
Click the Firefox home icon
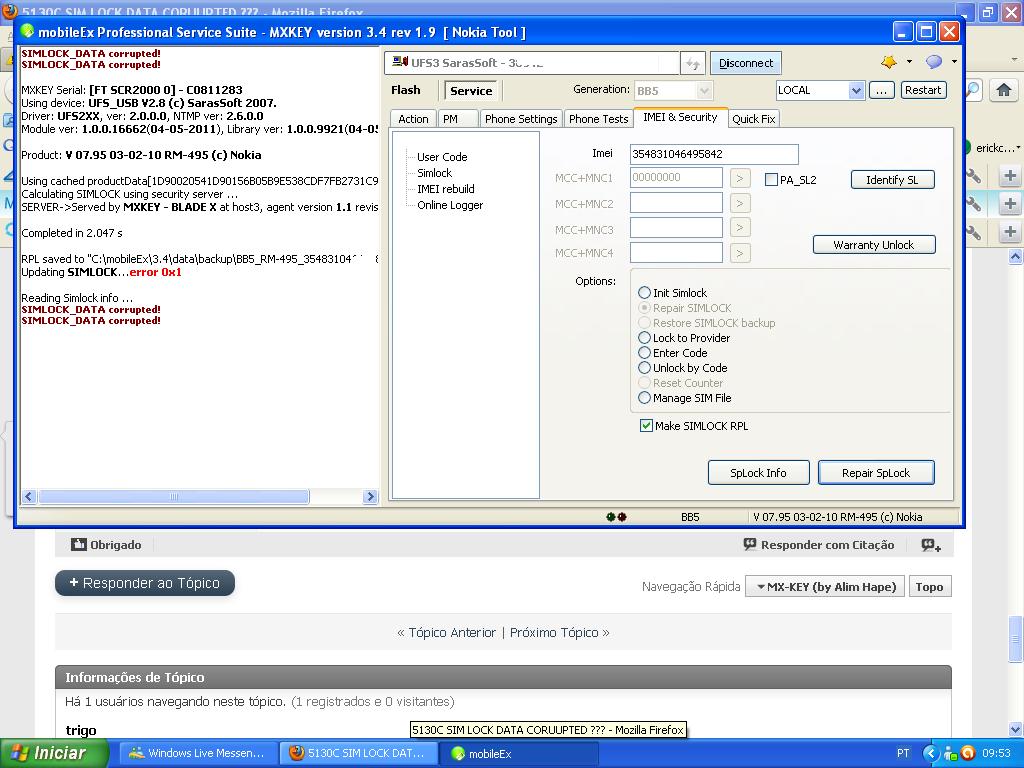tap(1004, 90)
